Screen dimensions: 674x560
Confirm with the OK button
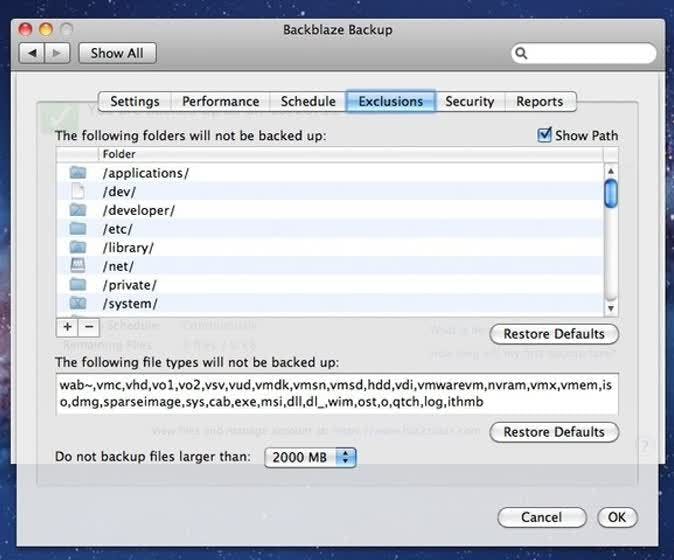617,517
